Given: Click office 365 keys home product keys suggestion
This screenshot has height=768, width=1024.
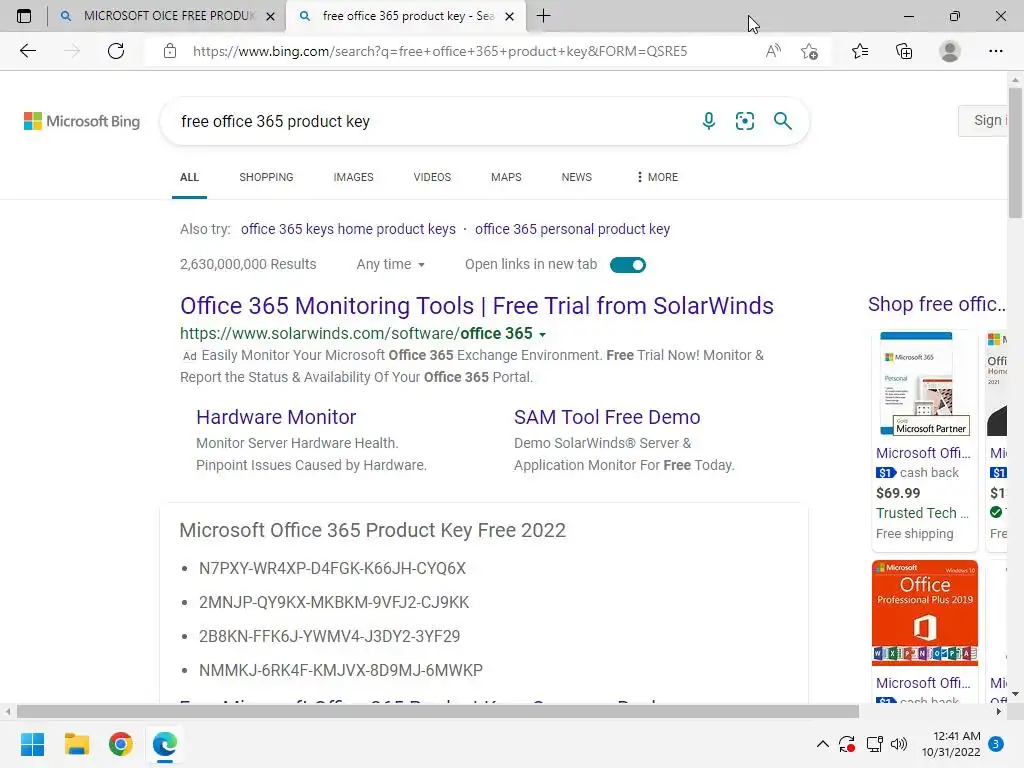Looking at the screenshot, I should coord(348,229).
